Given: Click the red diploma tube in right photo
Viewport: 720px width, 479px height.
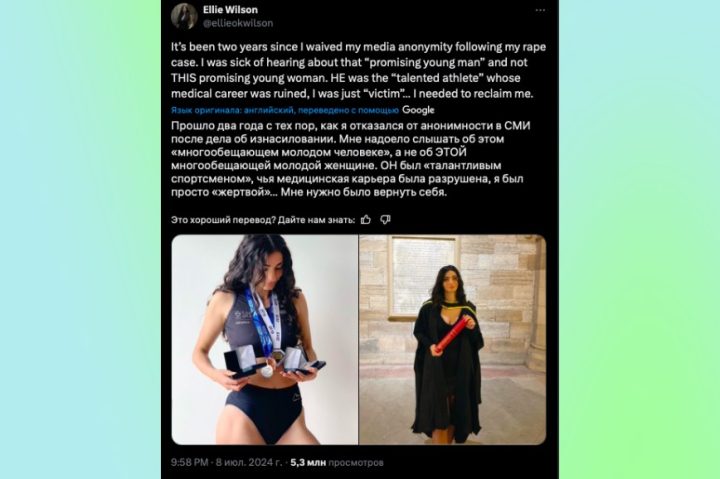Looking at the screenshot, I should click(451, 336).
